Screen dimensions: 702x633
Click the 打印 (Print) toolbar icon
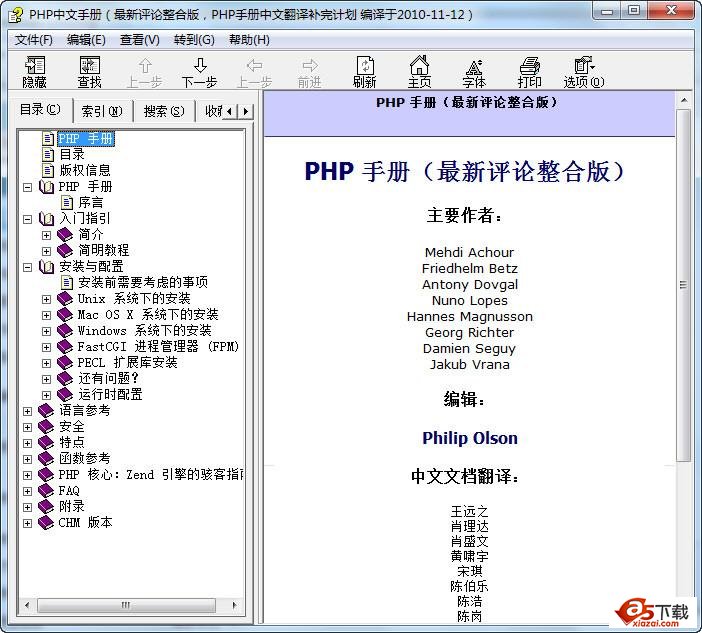(x=530, y=72)
